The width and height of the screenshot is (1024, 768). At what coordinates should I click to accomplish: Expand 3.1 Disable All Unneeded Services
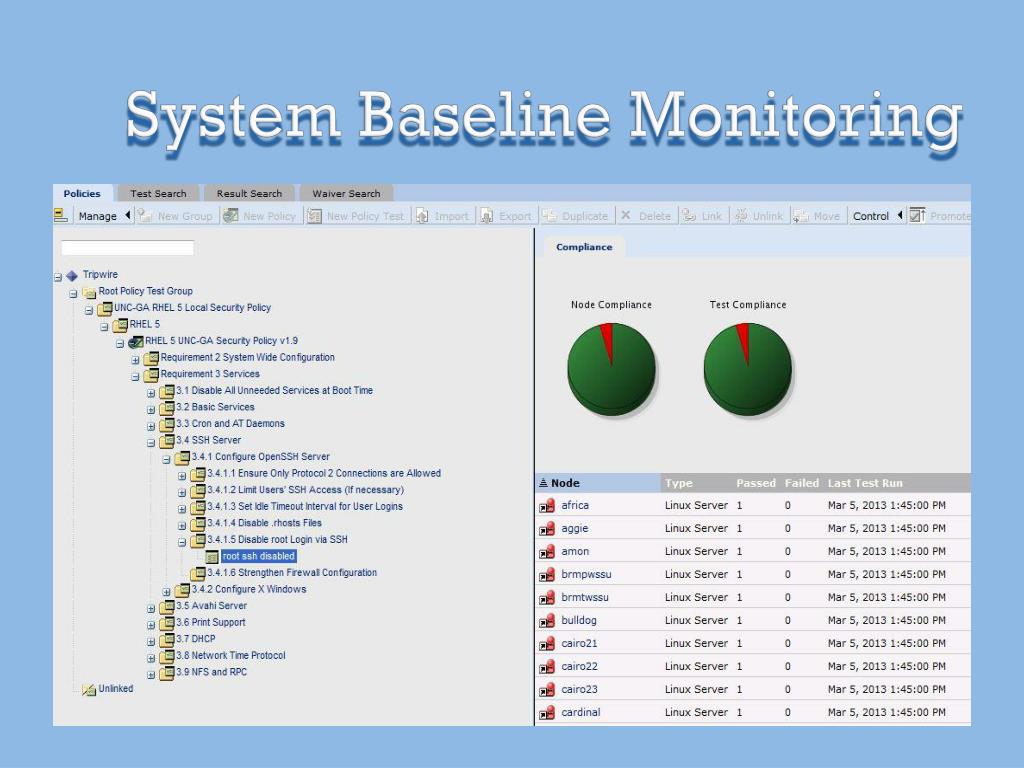pos(151,393)
